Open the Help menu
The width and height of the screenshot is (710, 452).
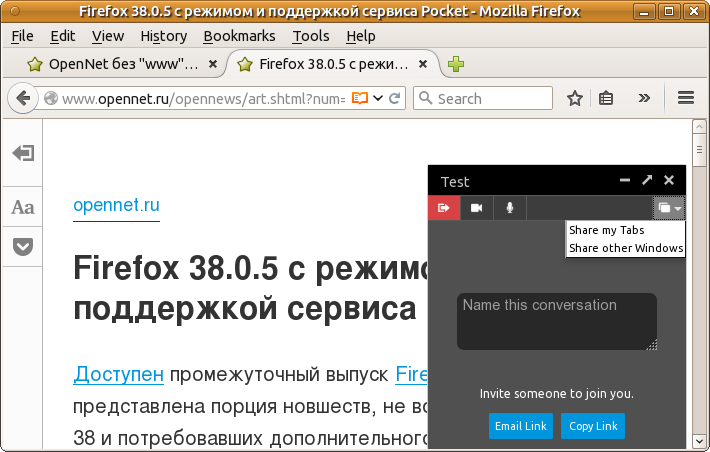pos(360,36)
